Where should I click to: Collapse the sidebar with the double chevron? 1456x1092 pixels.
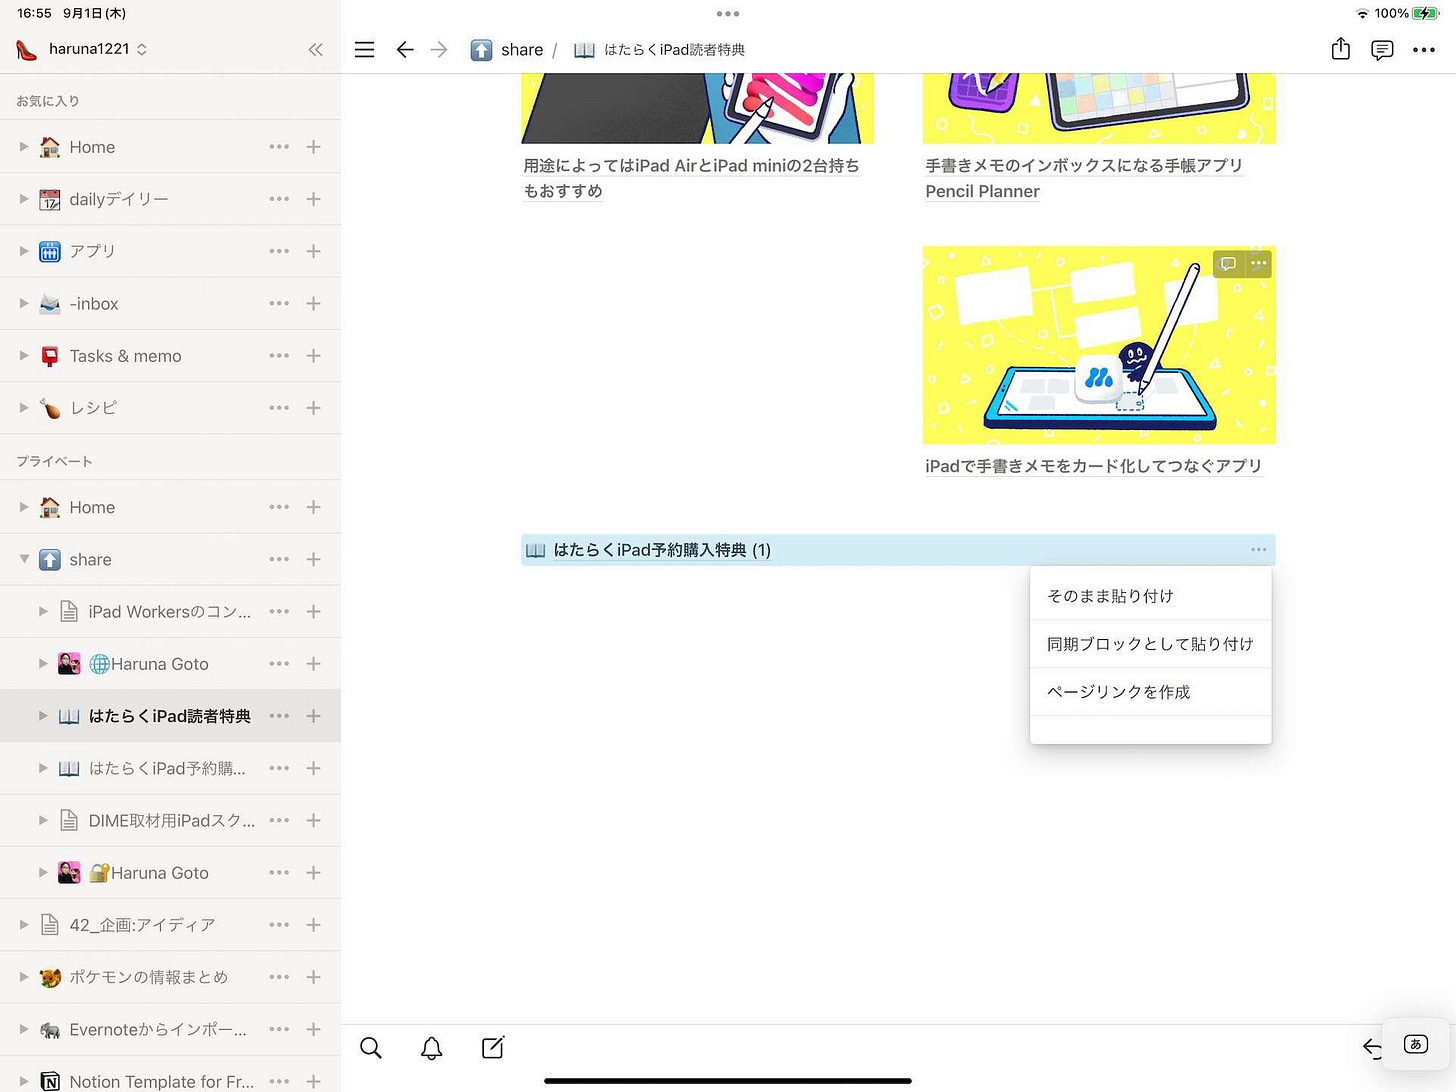point(316,49)
